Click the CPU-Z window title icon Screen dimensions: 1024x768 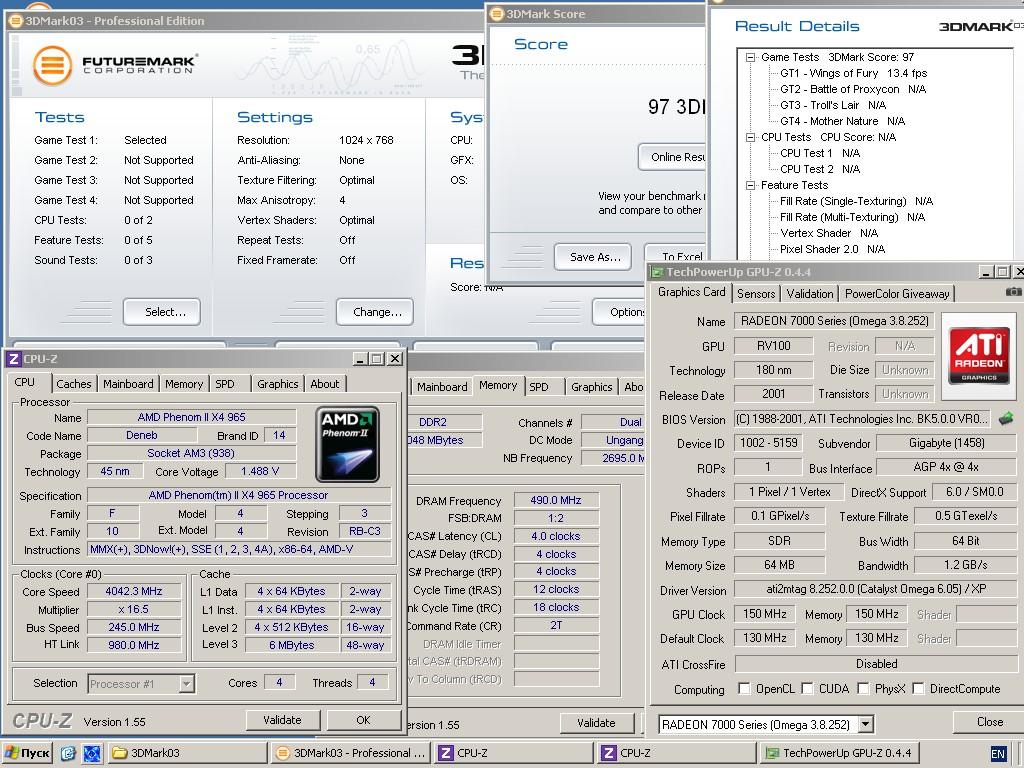[x=14, y=359]
